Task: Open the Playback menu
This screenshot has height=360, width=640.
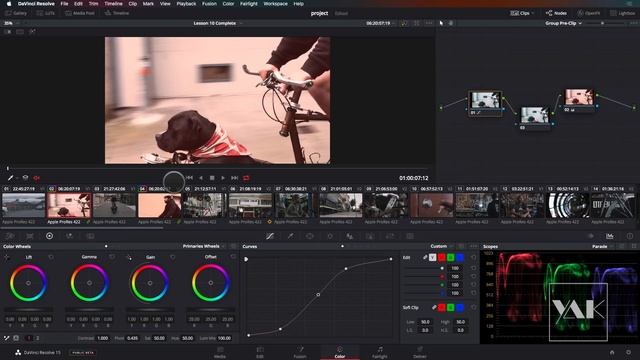Action: (x=186, y=4)
